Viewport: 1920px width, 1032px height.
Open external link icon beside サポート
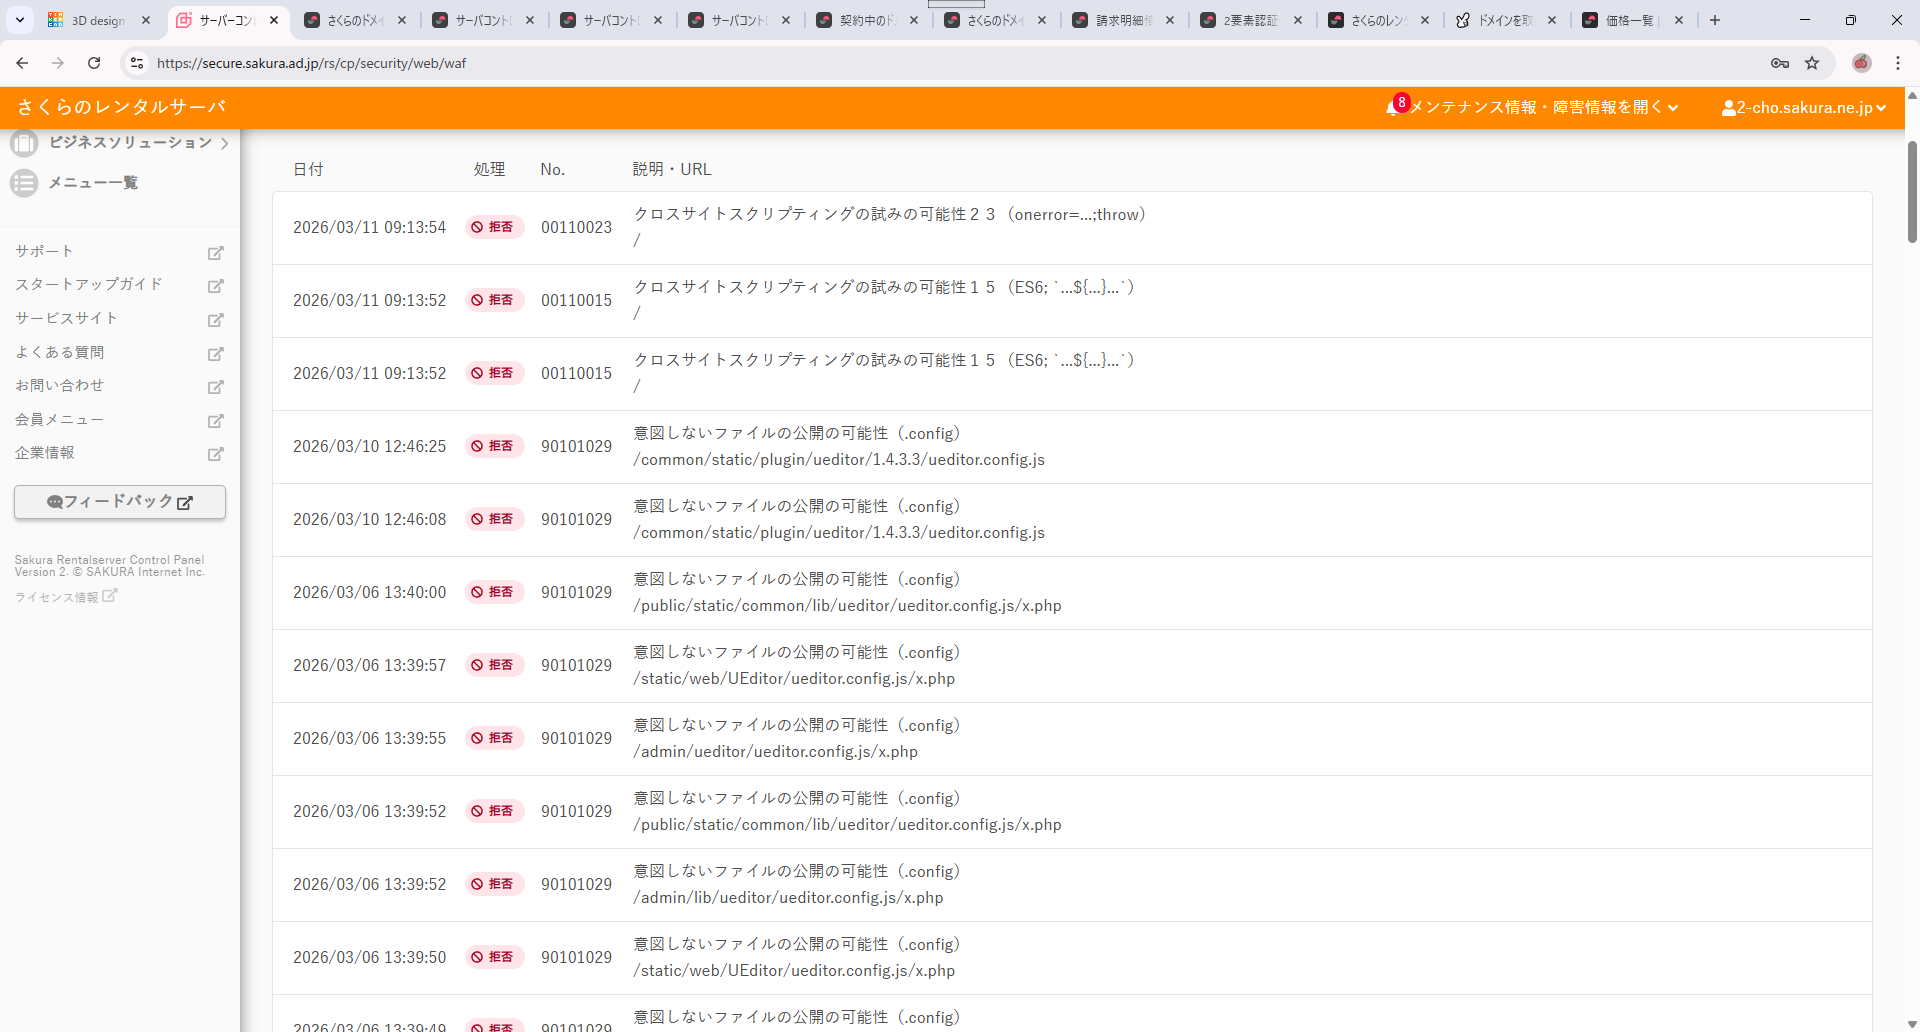click(x=215, y=253)
